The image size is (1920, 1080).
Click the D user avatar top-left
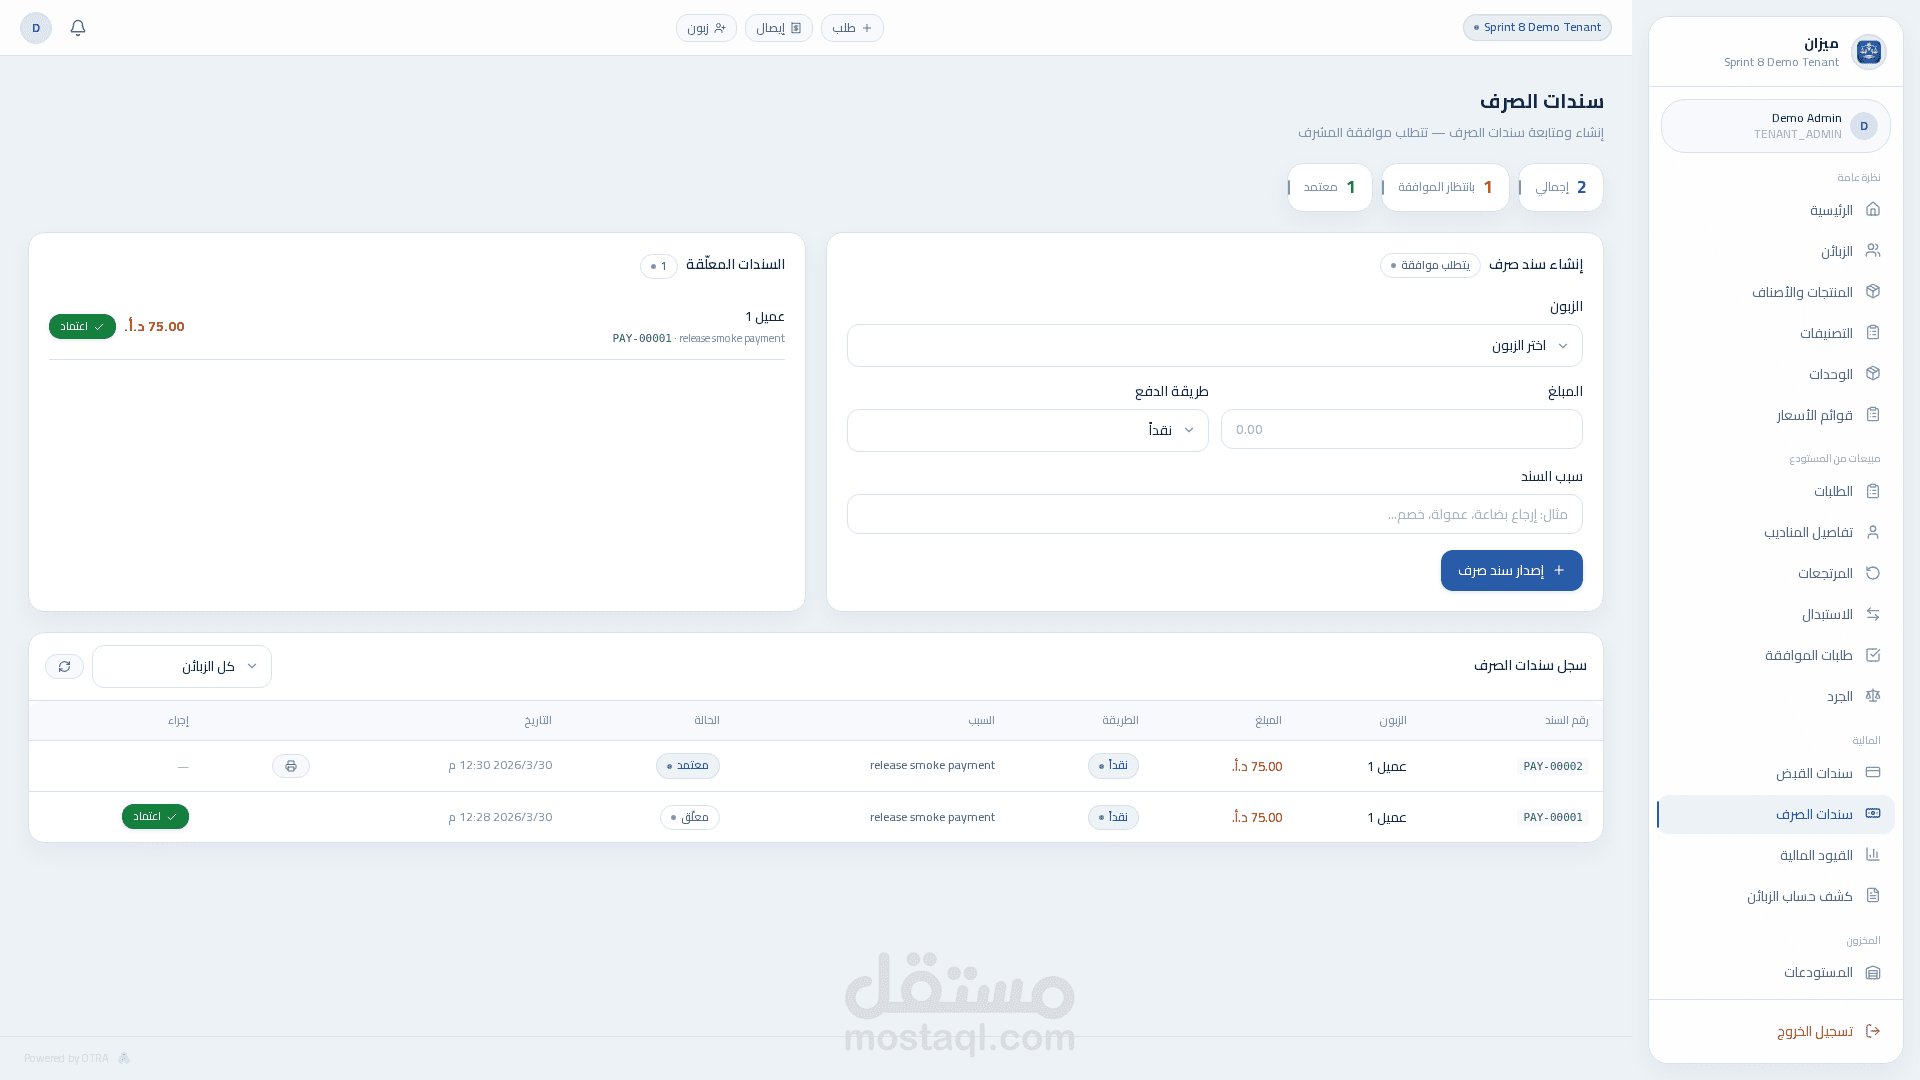36,28
